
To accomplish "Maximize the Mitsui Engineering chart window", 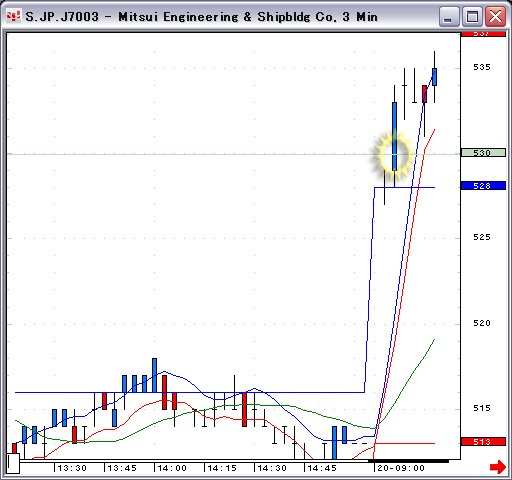I will [x=472, y=16].
